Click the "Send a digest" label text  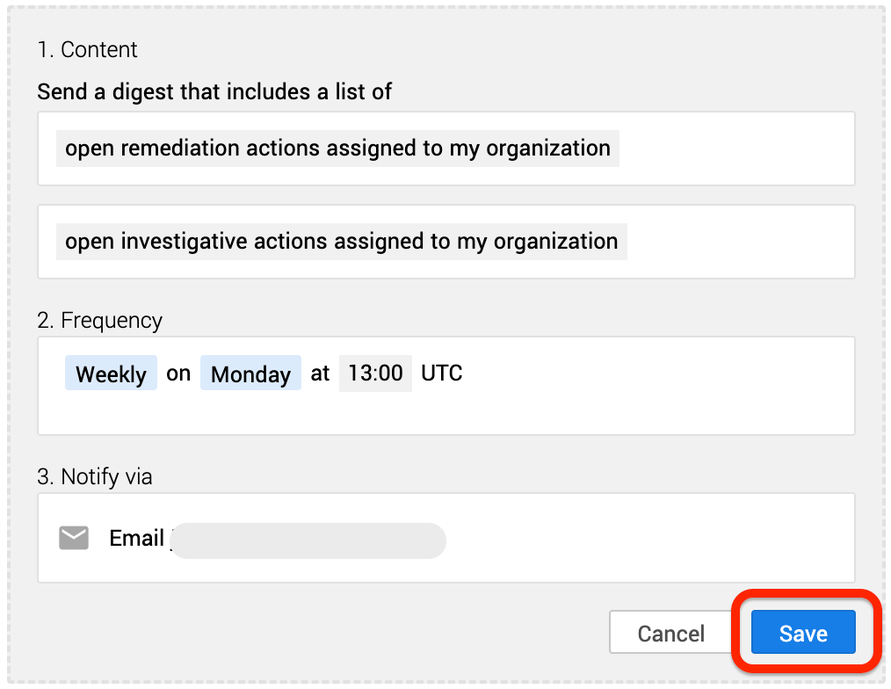click(214, 91)
